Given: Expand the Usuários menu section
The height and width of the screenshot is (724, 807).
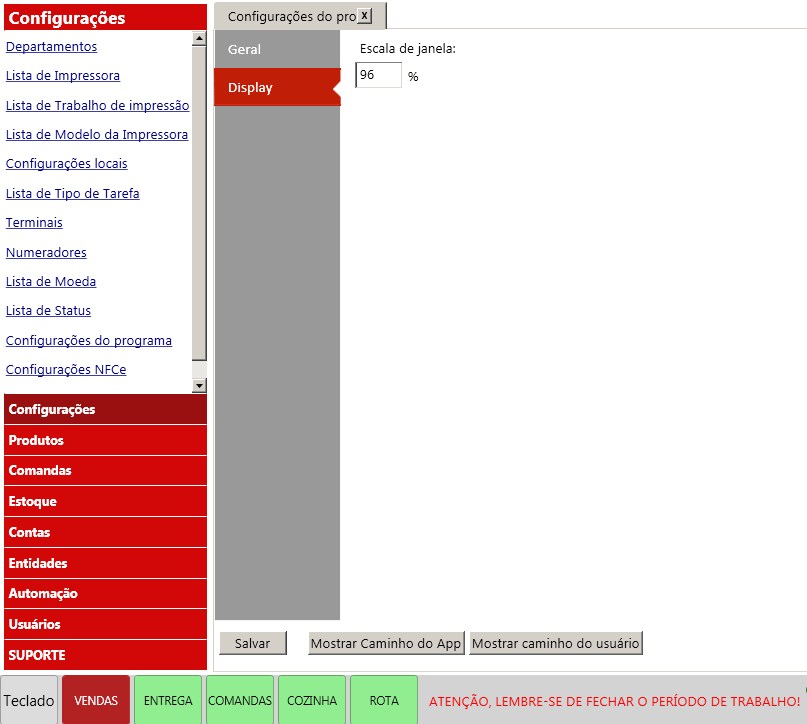Looking at the screenshot, I should pos(106,625).
